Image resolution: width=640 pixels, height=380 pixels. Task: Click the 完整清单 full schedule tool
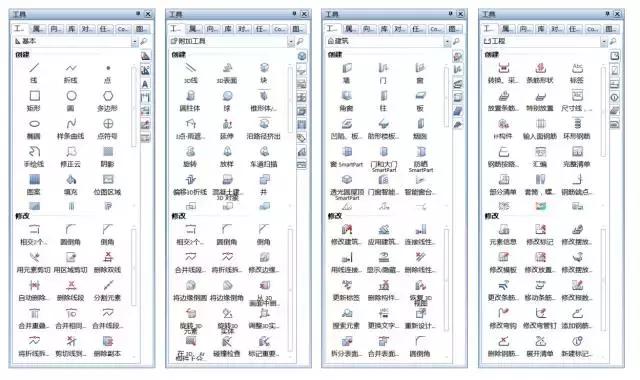pos(577,157)
